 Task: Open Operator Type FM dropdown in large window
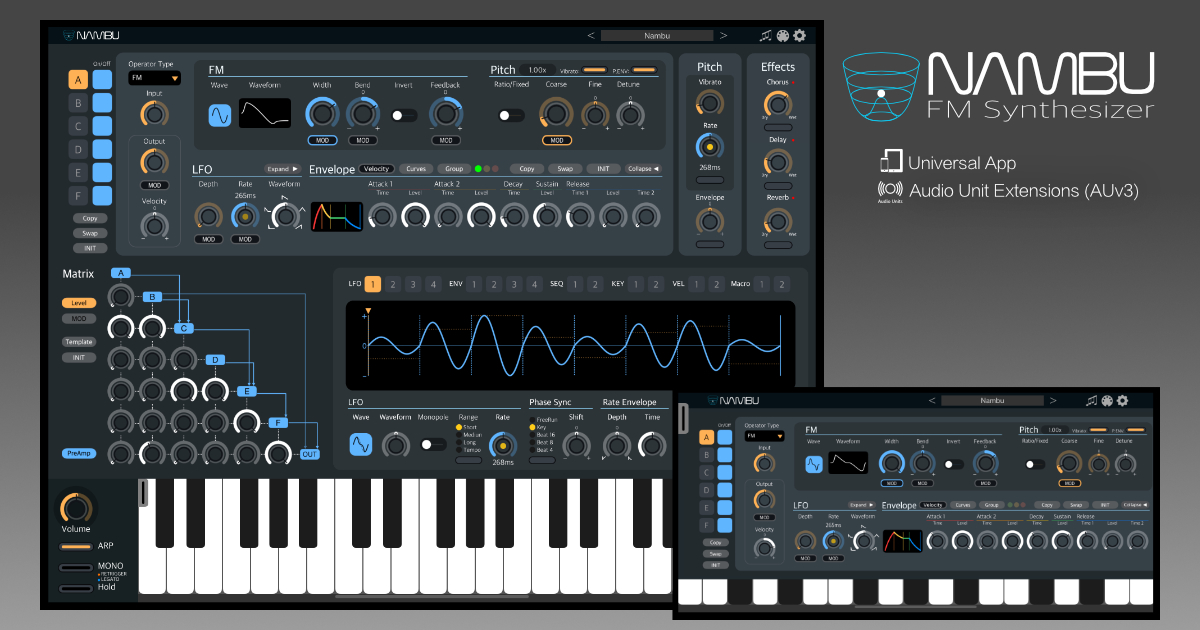[154, 77]
